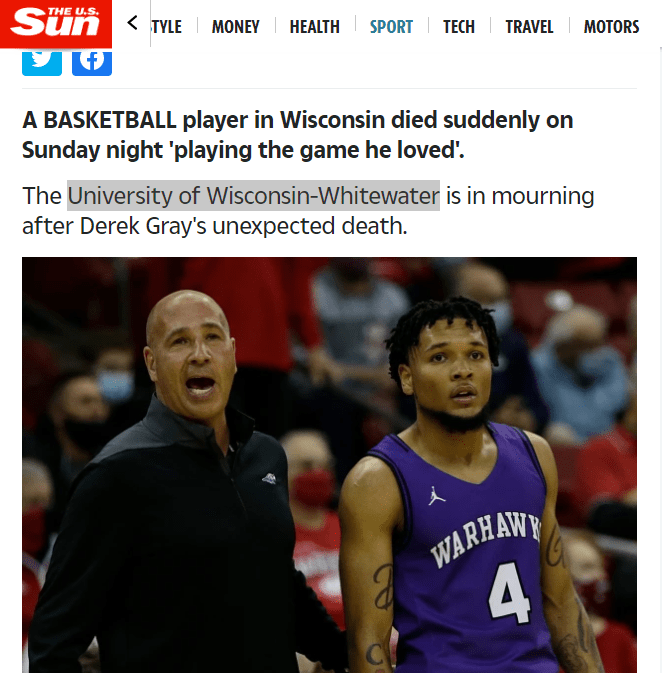
Task: Share the article on Twitter
Action: pyautogui.click(x=42, y=62)
